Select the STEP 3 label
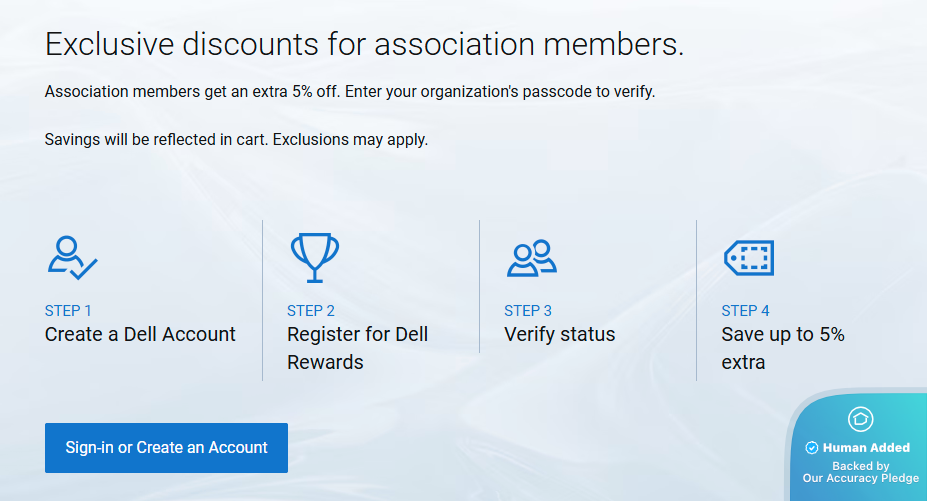The width and height of the screenshot is (927, 501). 528,310
